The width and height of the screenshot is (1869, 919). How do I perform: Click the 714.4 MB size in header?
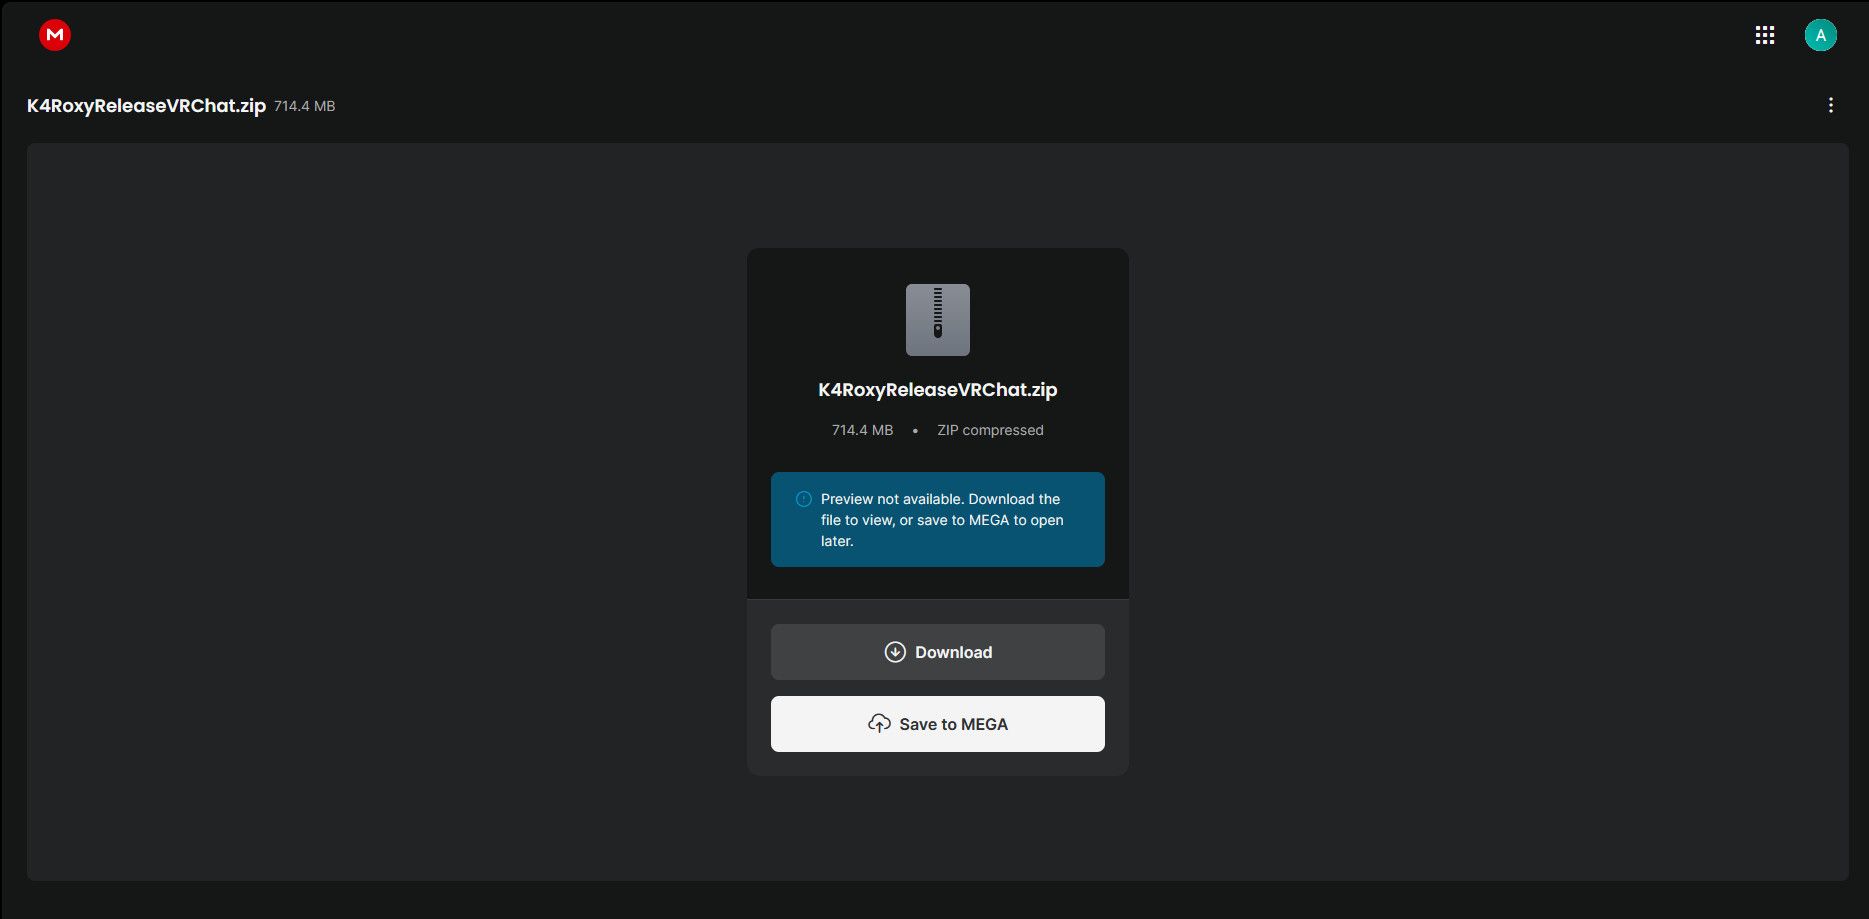tap(305, 106)
